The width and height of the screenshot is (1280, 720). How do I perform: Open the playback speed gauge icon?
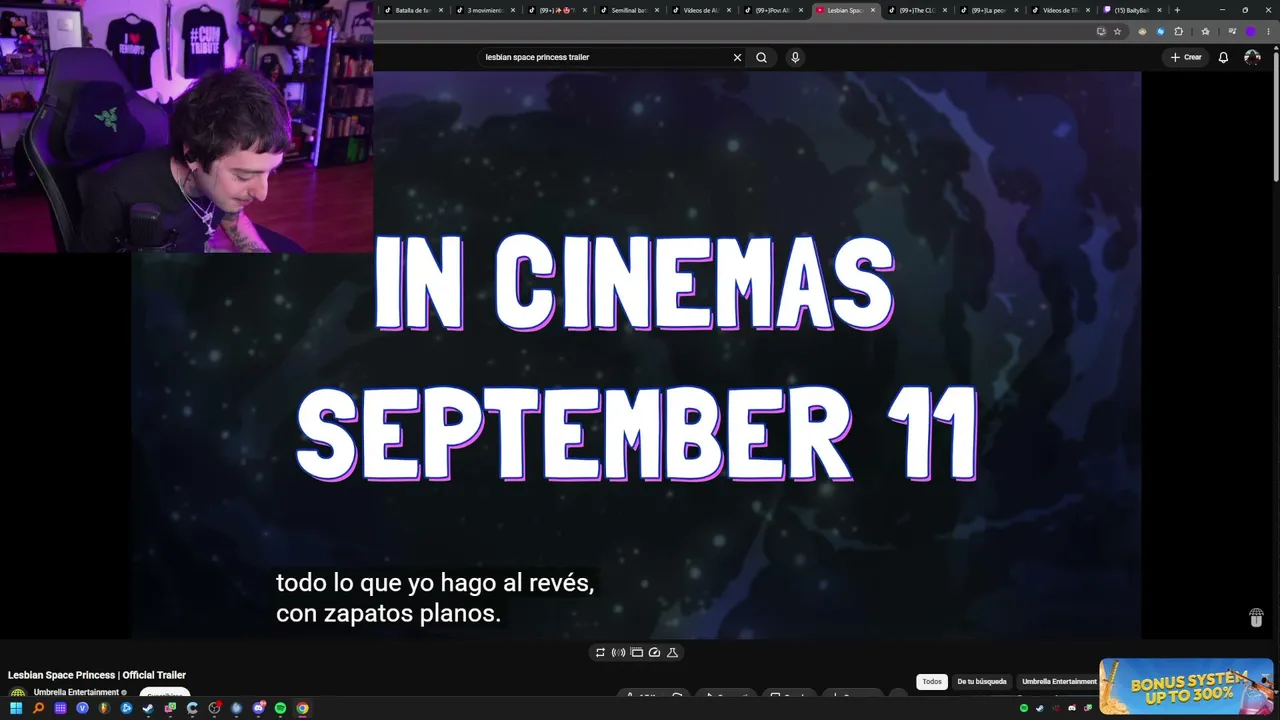click(654, 652)
